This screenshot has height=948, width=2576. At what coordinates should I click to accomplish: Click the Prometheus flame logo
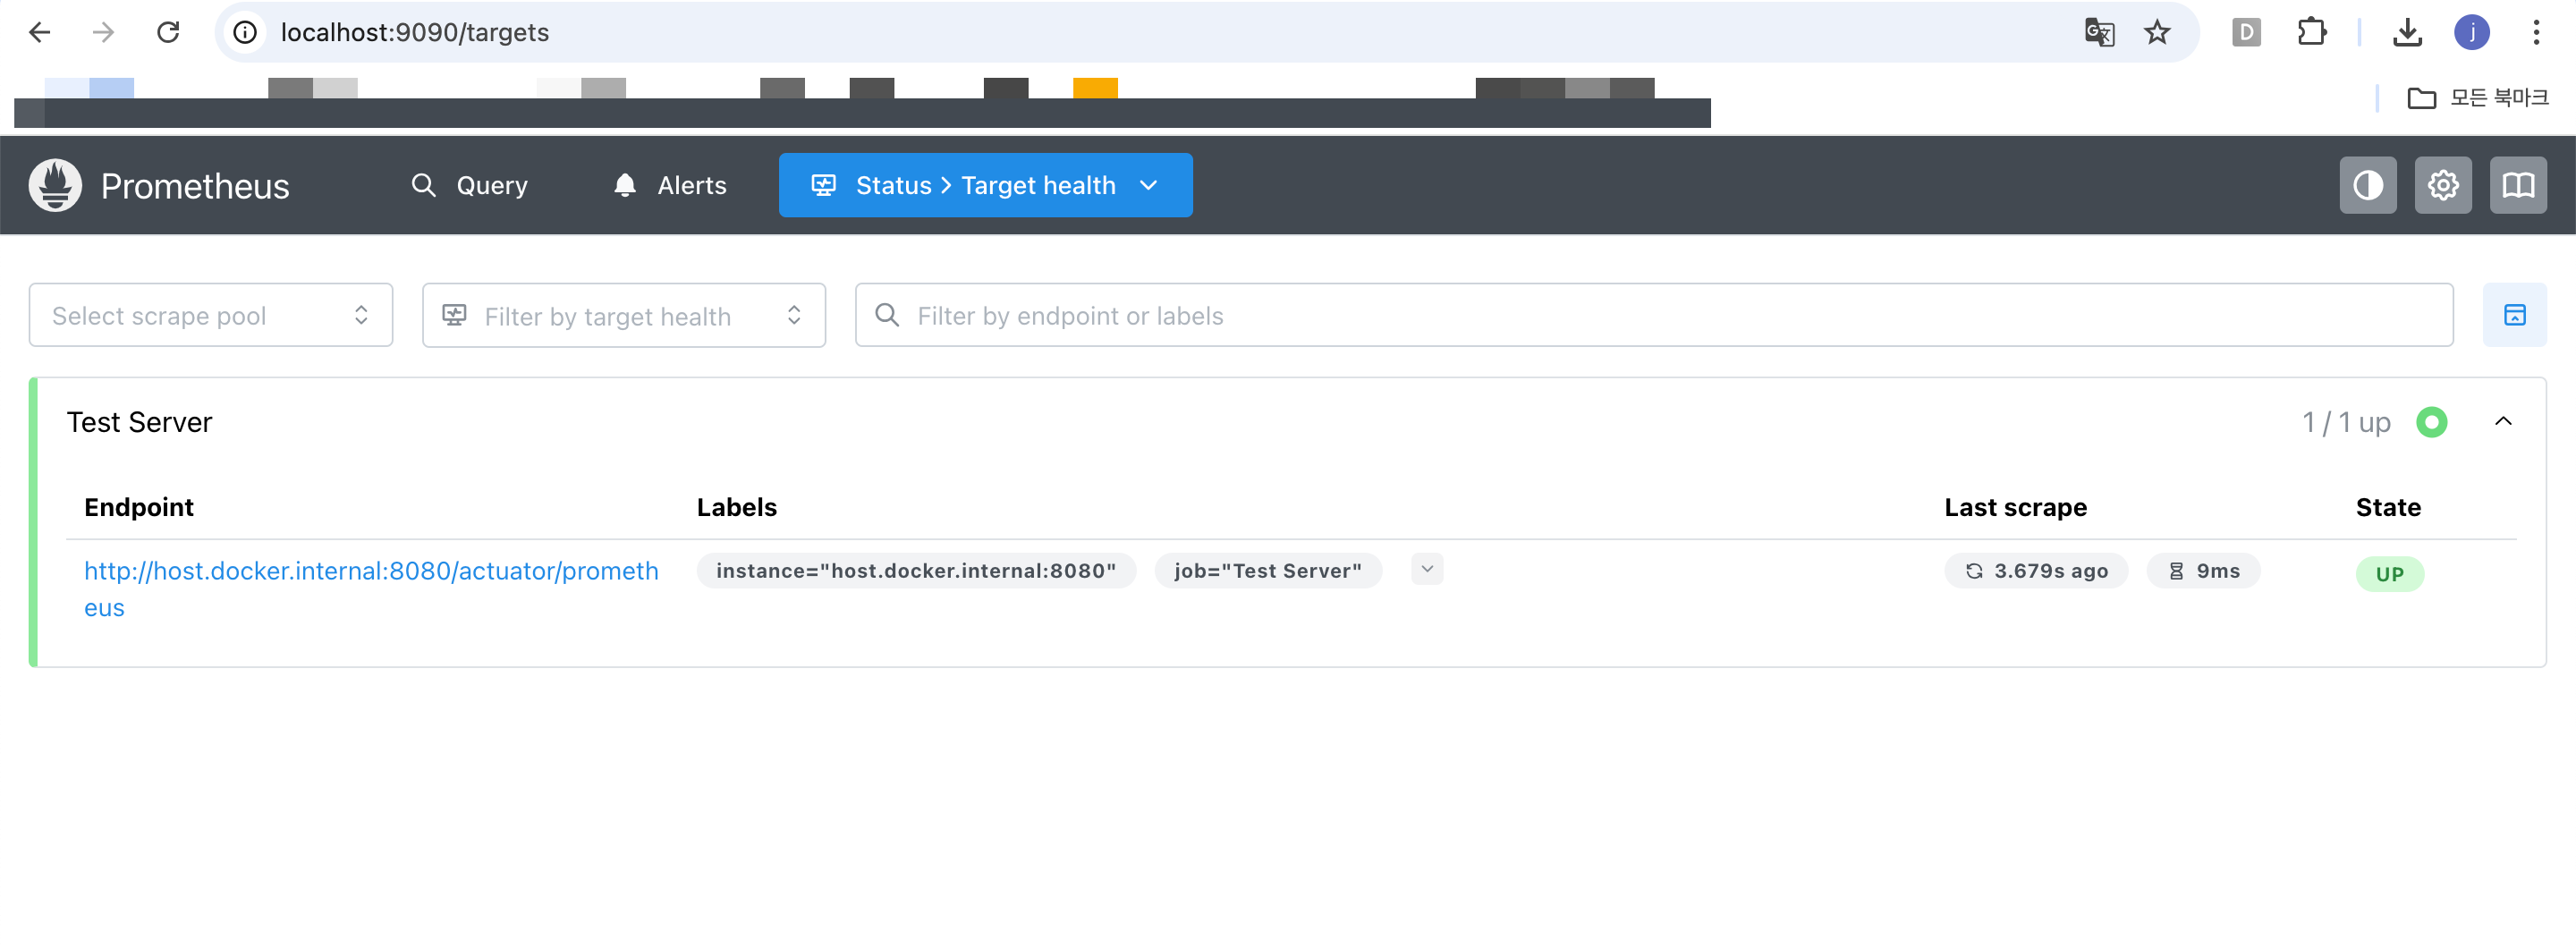[x=55, y=185]
